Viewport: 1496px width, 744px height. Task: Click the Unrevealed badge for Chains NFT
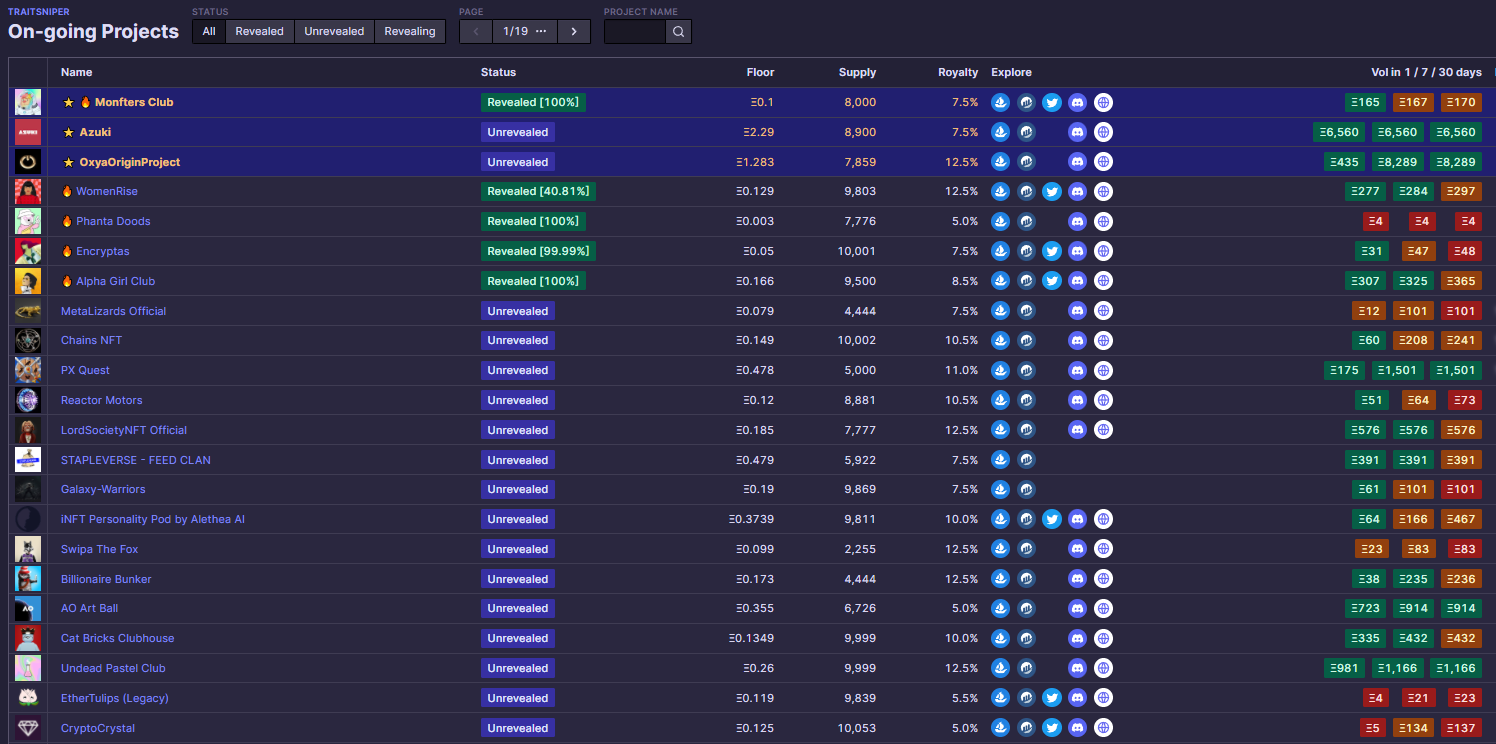(518, 340)
